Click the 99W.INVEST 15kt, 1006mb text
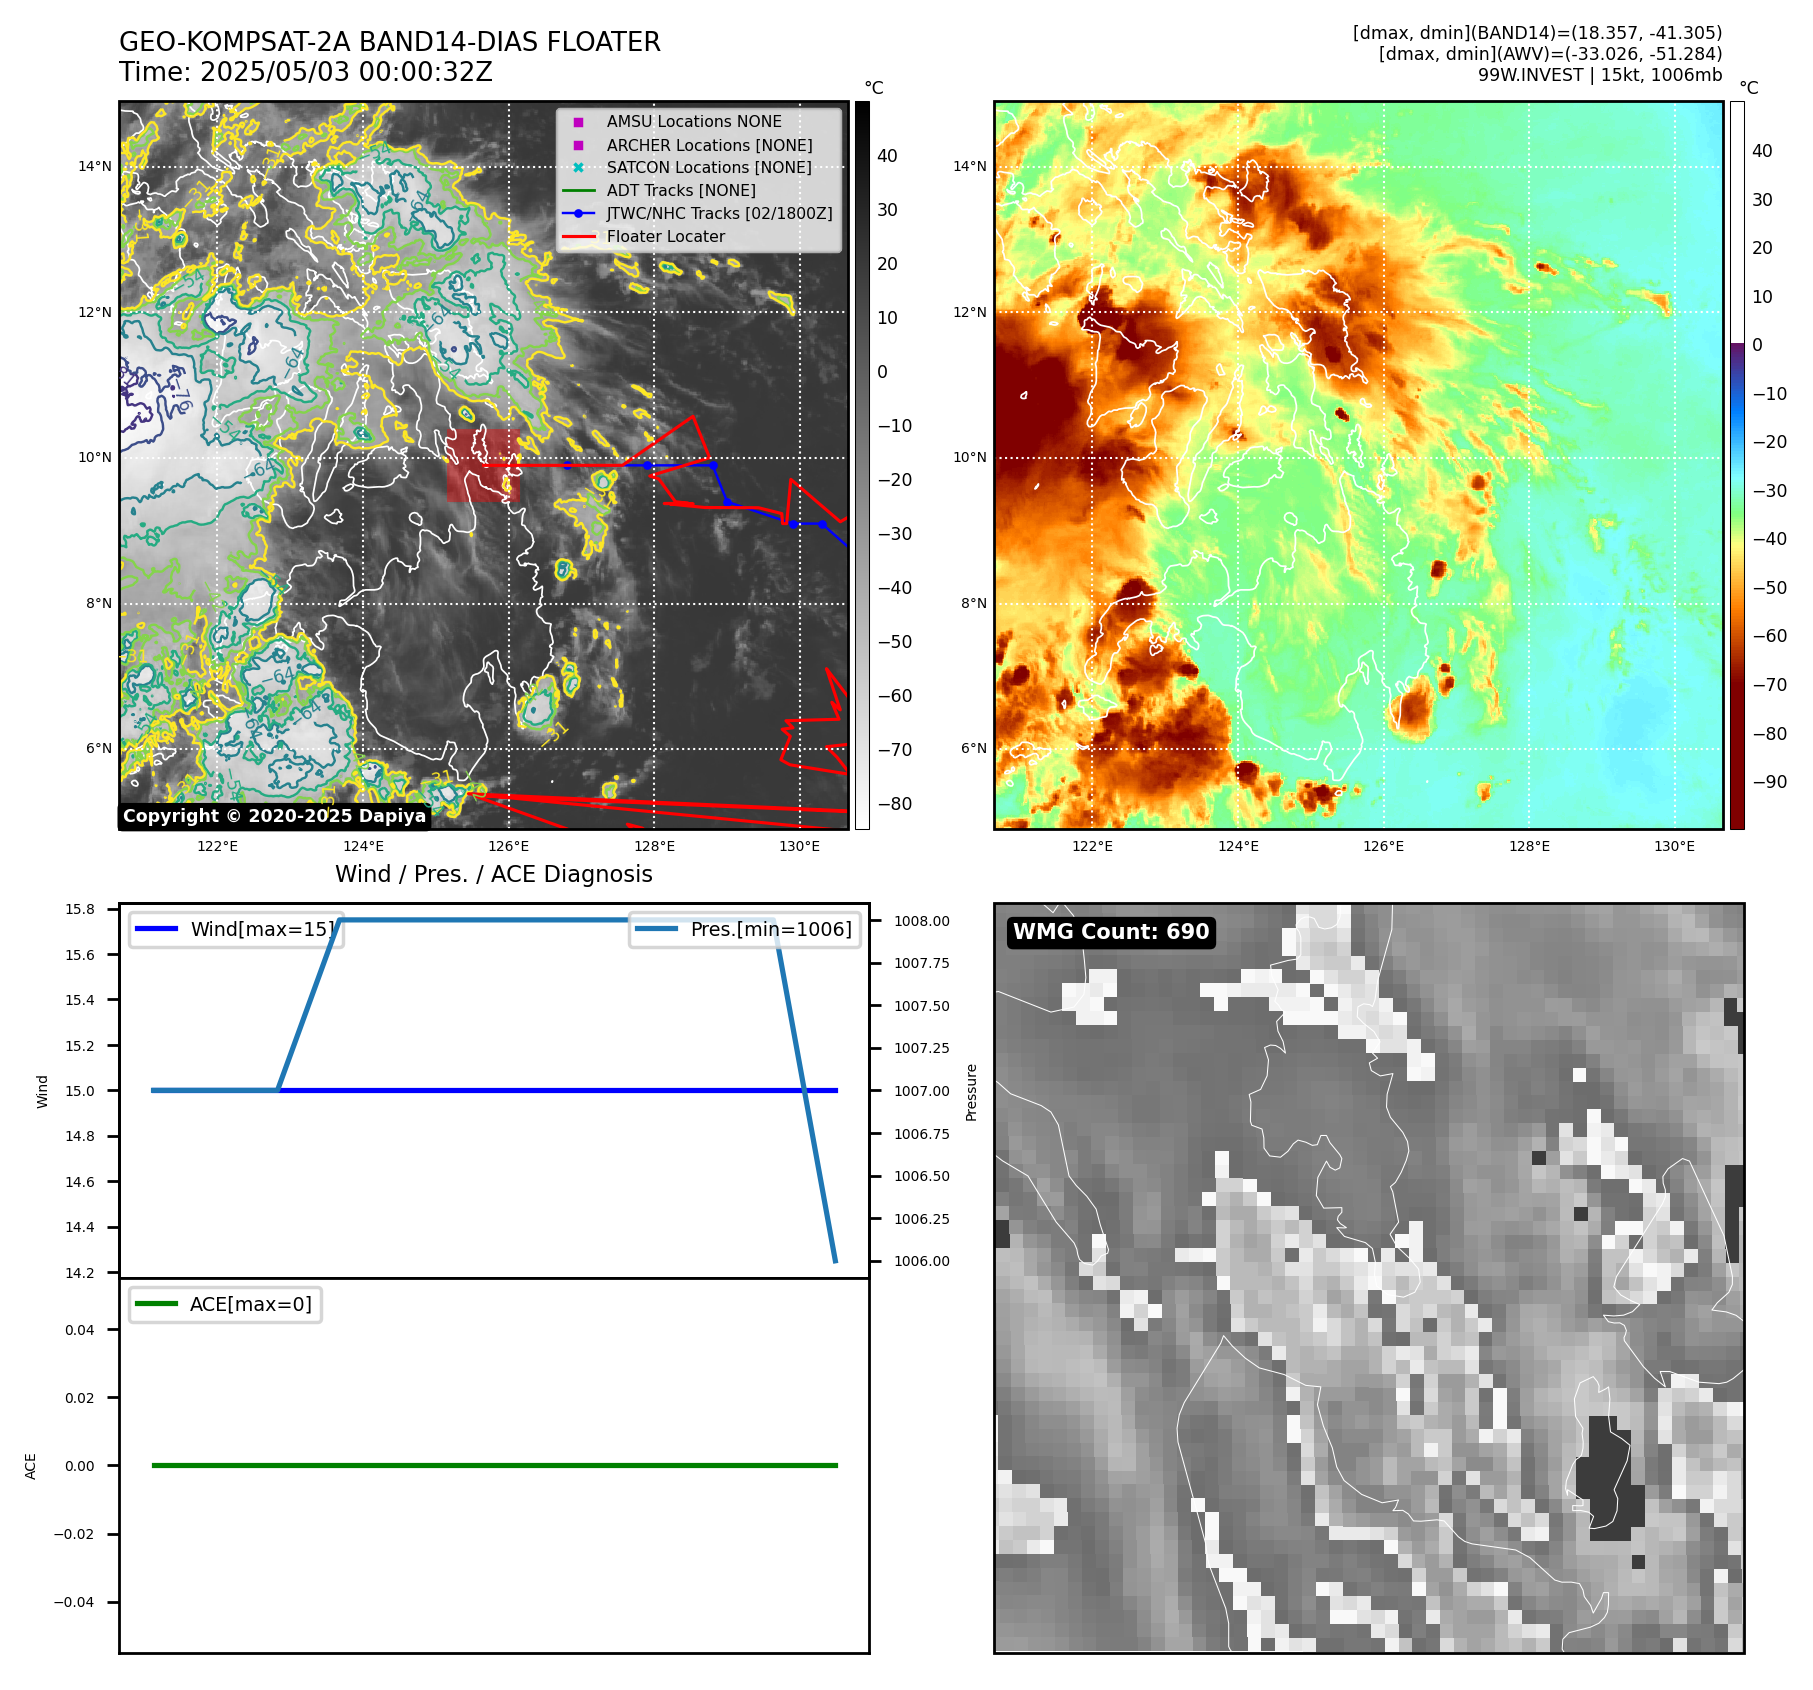This screenshot has height=1690, width=1813. point(1600,75)
